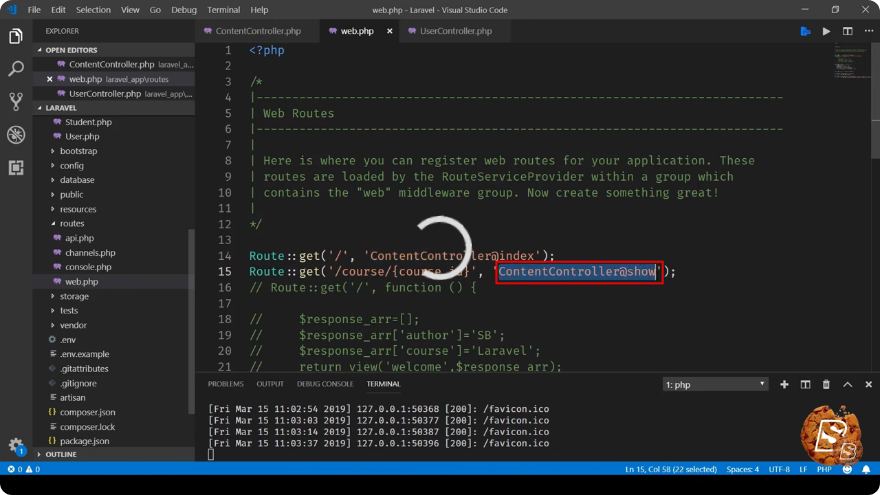Expand the OUTLINE section
Screen dimensions: 880x495
61,454
